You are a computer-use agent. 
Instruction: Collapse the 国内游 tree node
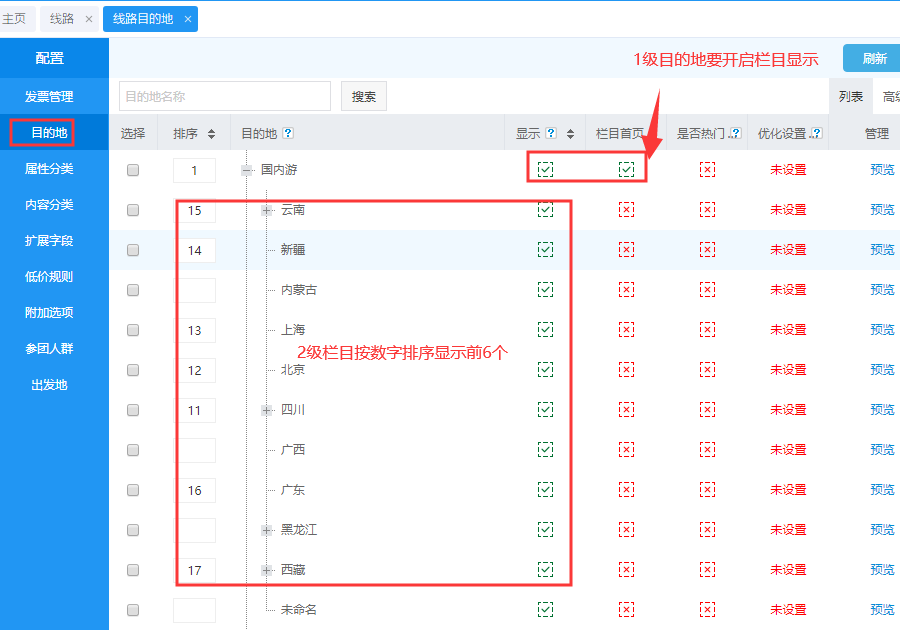[x=246, y=170]
